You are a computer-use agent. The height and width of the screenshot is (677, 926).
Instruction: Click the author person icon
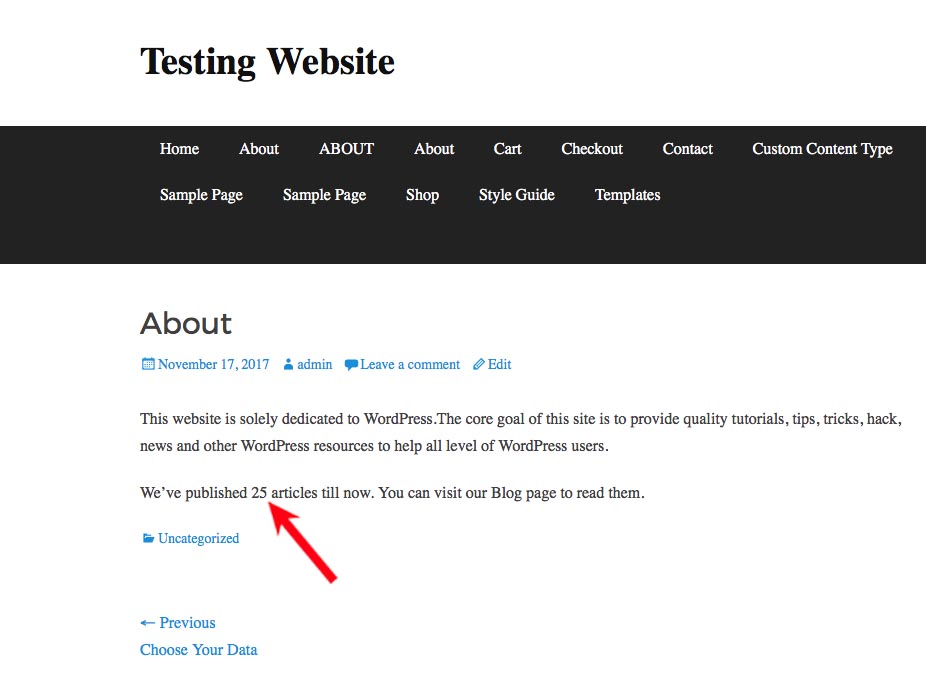[x=288, y=364]
